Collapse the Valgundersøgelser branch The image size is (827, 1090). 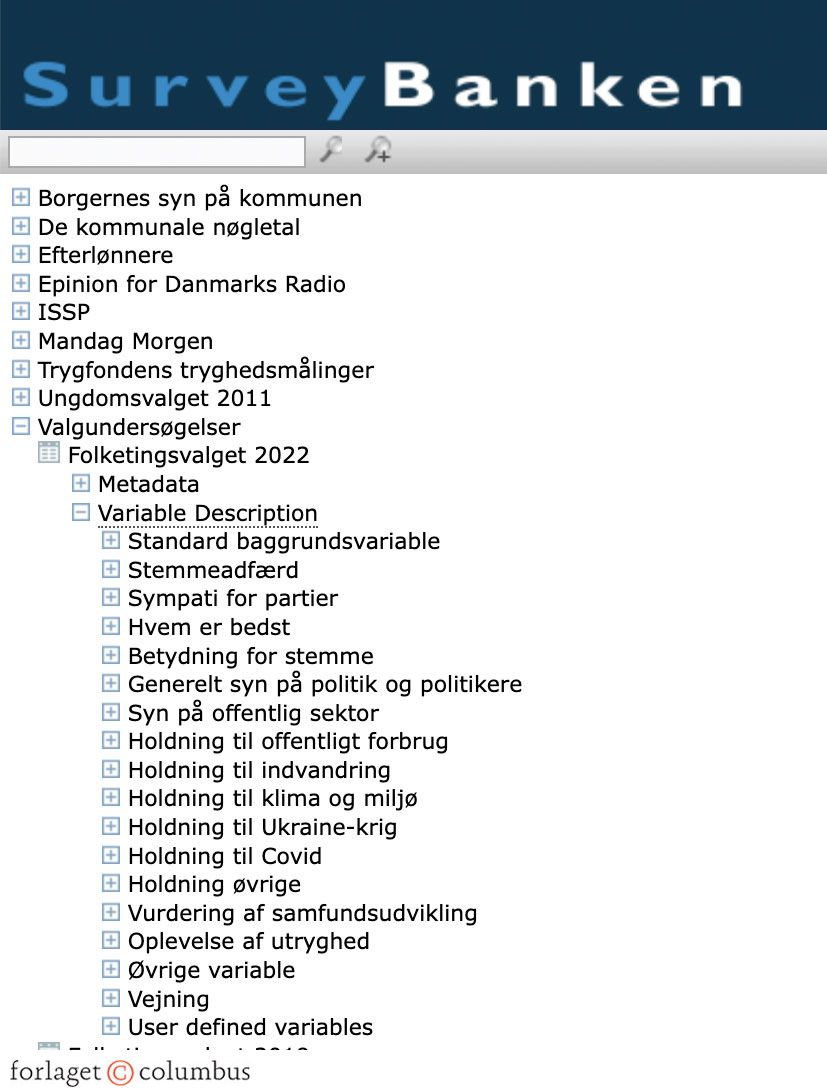(21, 426)
